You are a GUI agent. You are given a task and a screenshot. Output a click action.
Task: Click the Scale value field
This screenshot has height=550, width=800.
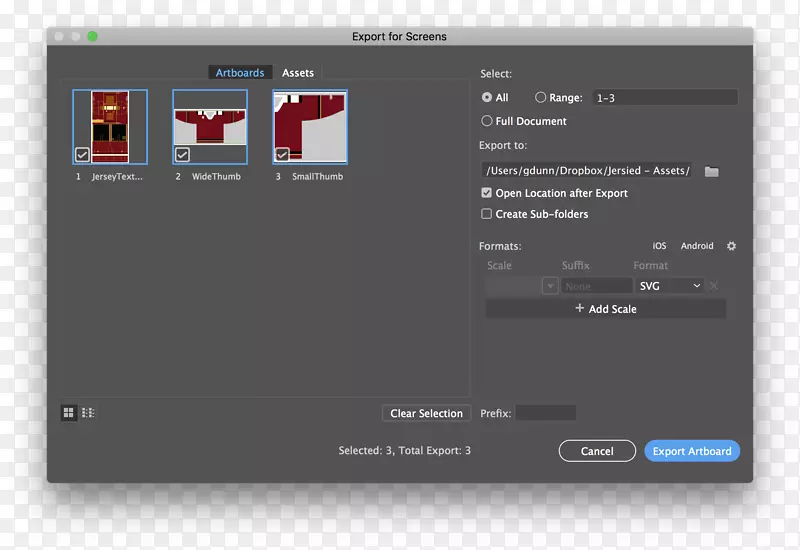[x=513, y=286]
